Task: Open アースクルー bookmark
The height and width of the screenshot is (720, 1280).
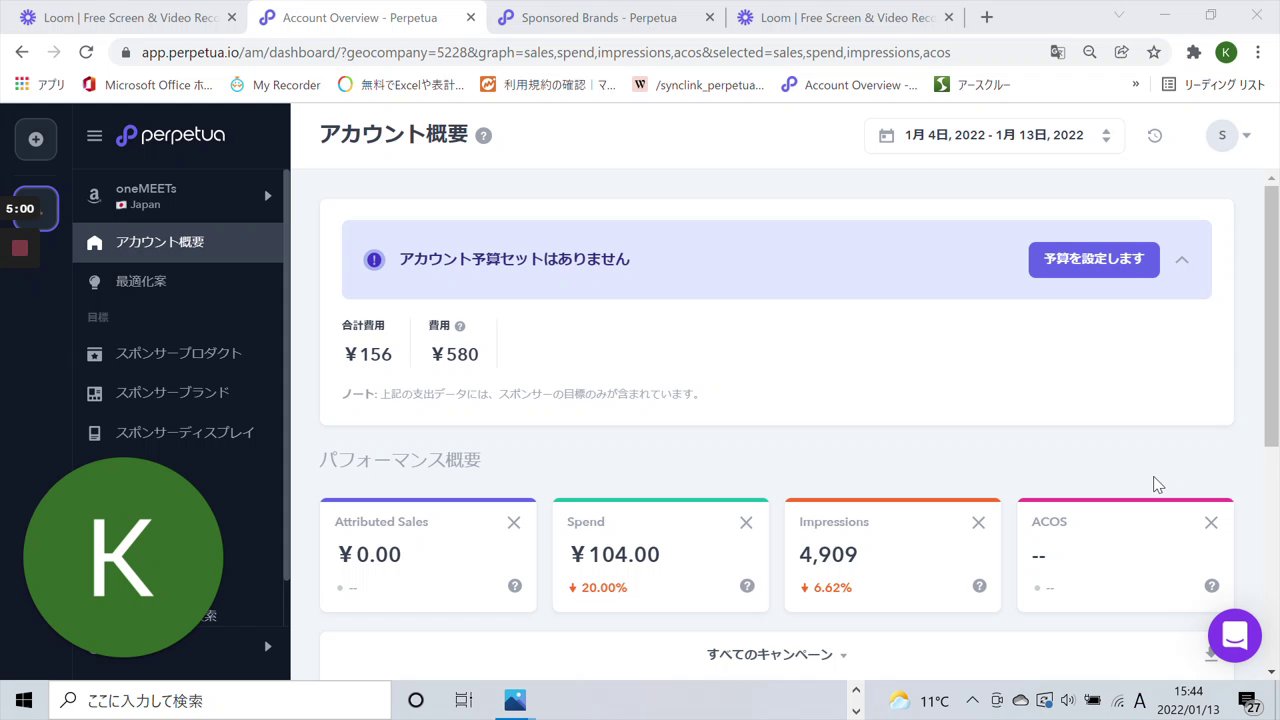Action: (972, 85)
